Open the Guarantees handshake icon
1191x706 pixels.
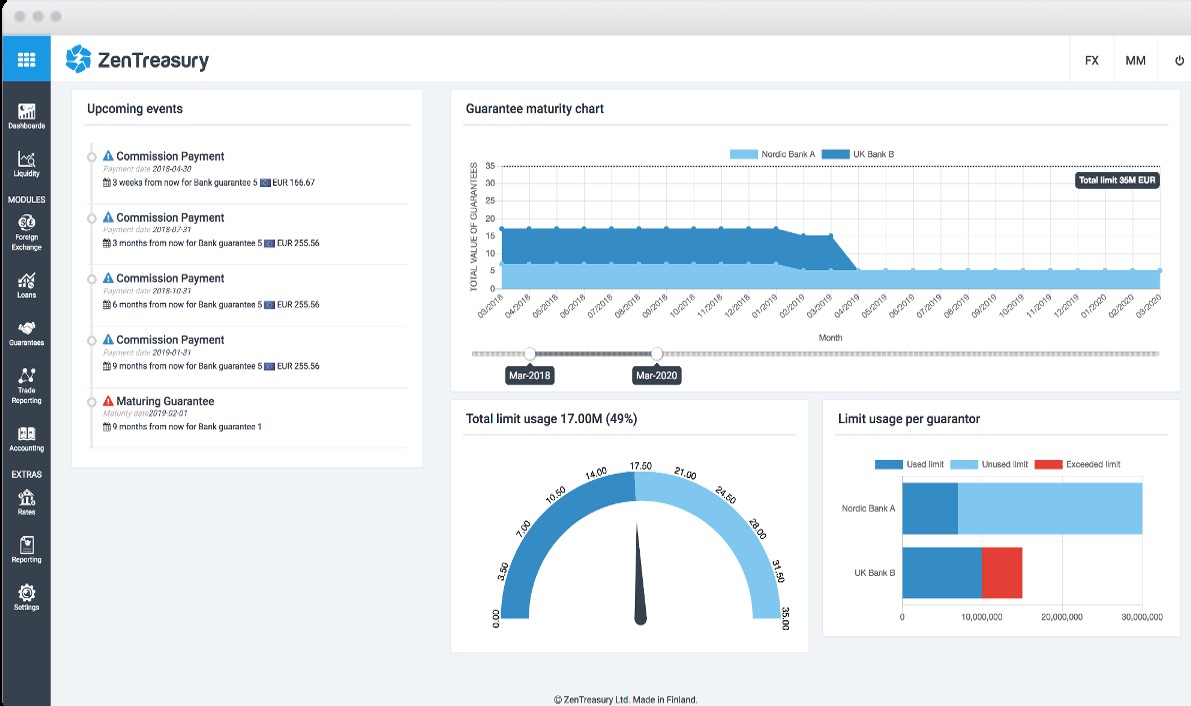coord(27,328)
